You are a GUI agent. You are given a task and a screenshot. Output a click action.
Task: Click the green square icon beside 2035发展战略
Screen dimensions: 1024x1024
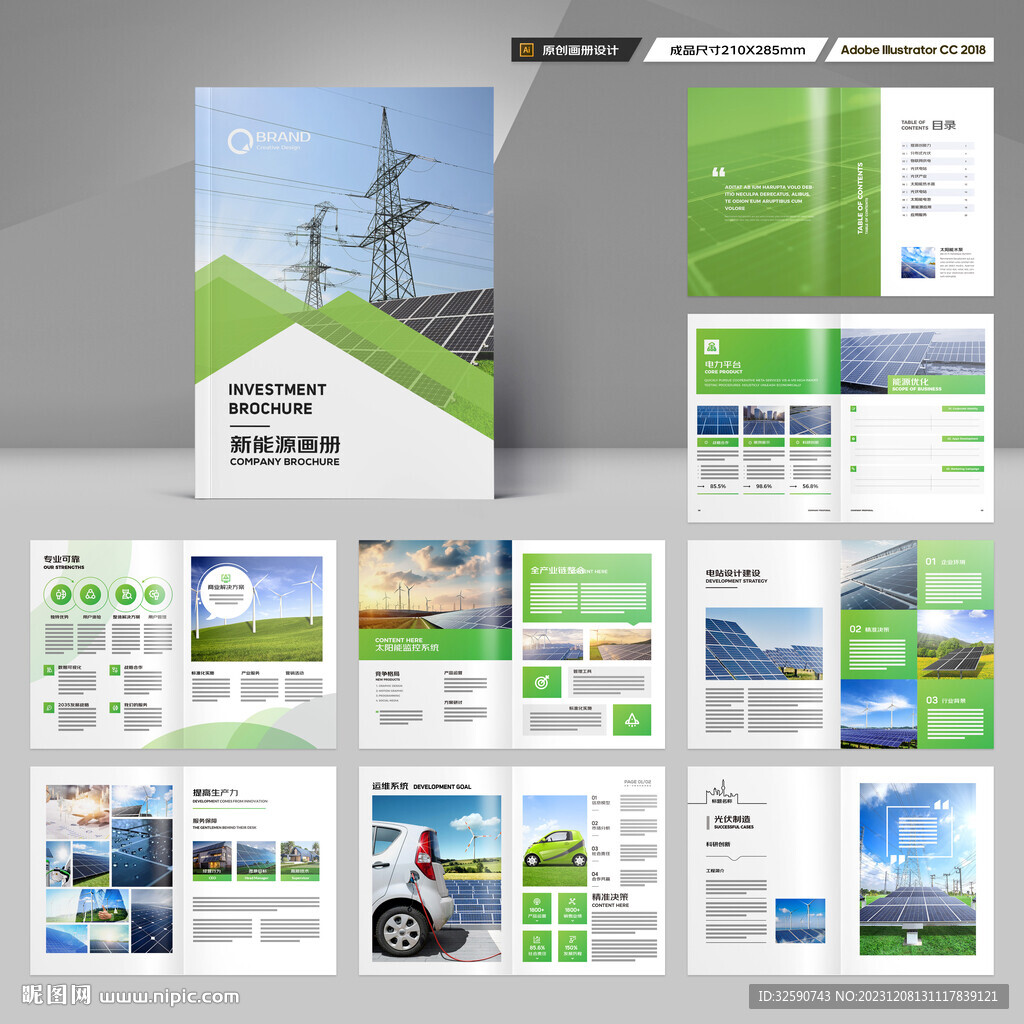[x=49, y=707]
